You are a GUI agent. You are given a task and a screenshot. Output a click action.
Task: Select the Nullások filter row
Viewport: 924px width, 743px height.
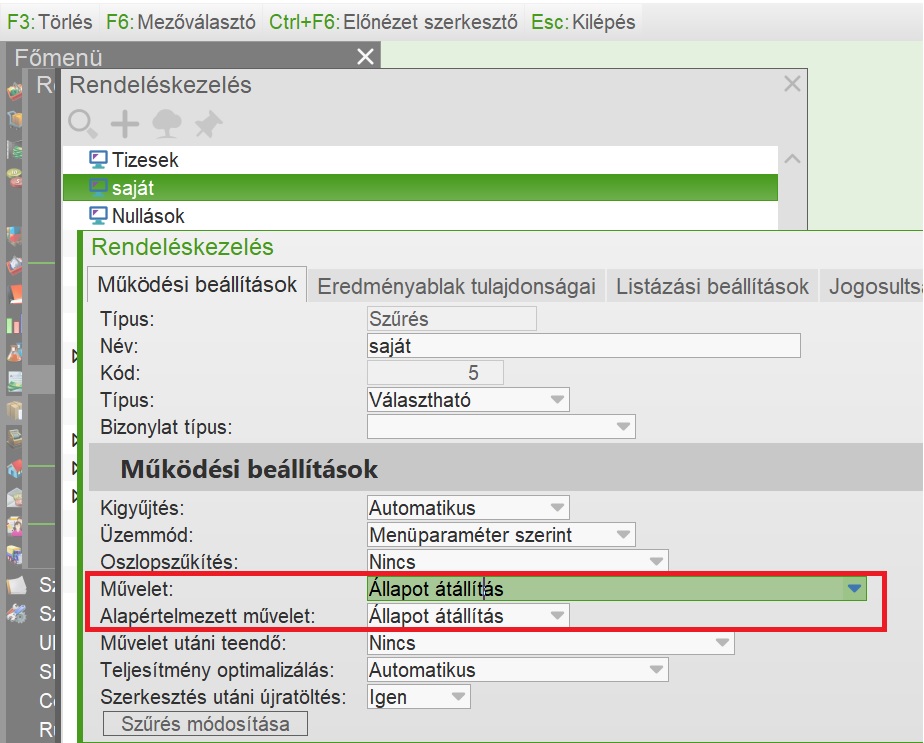pos(420,216)
